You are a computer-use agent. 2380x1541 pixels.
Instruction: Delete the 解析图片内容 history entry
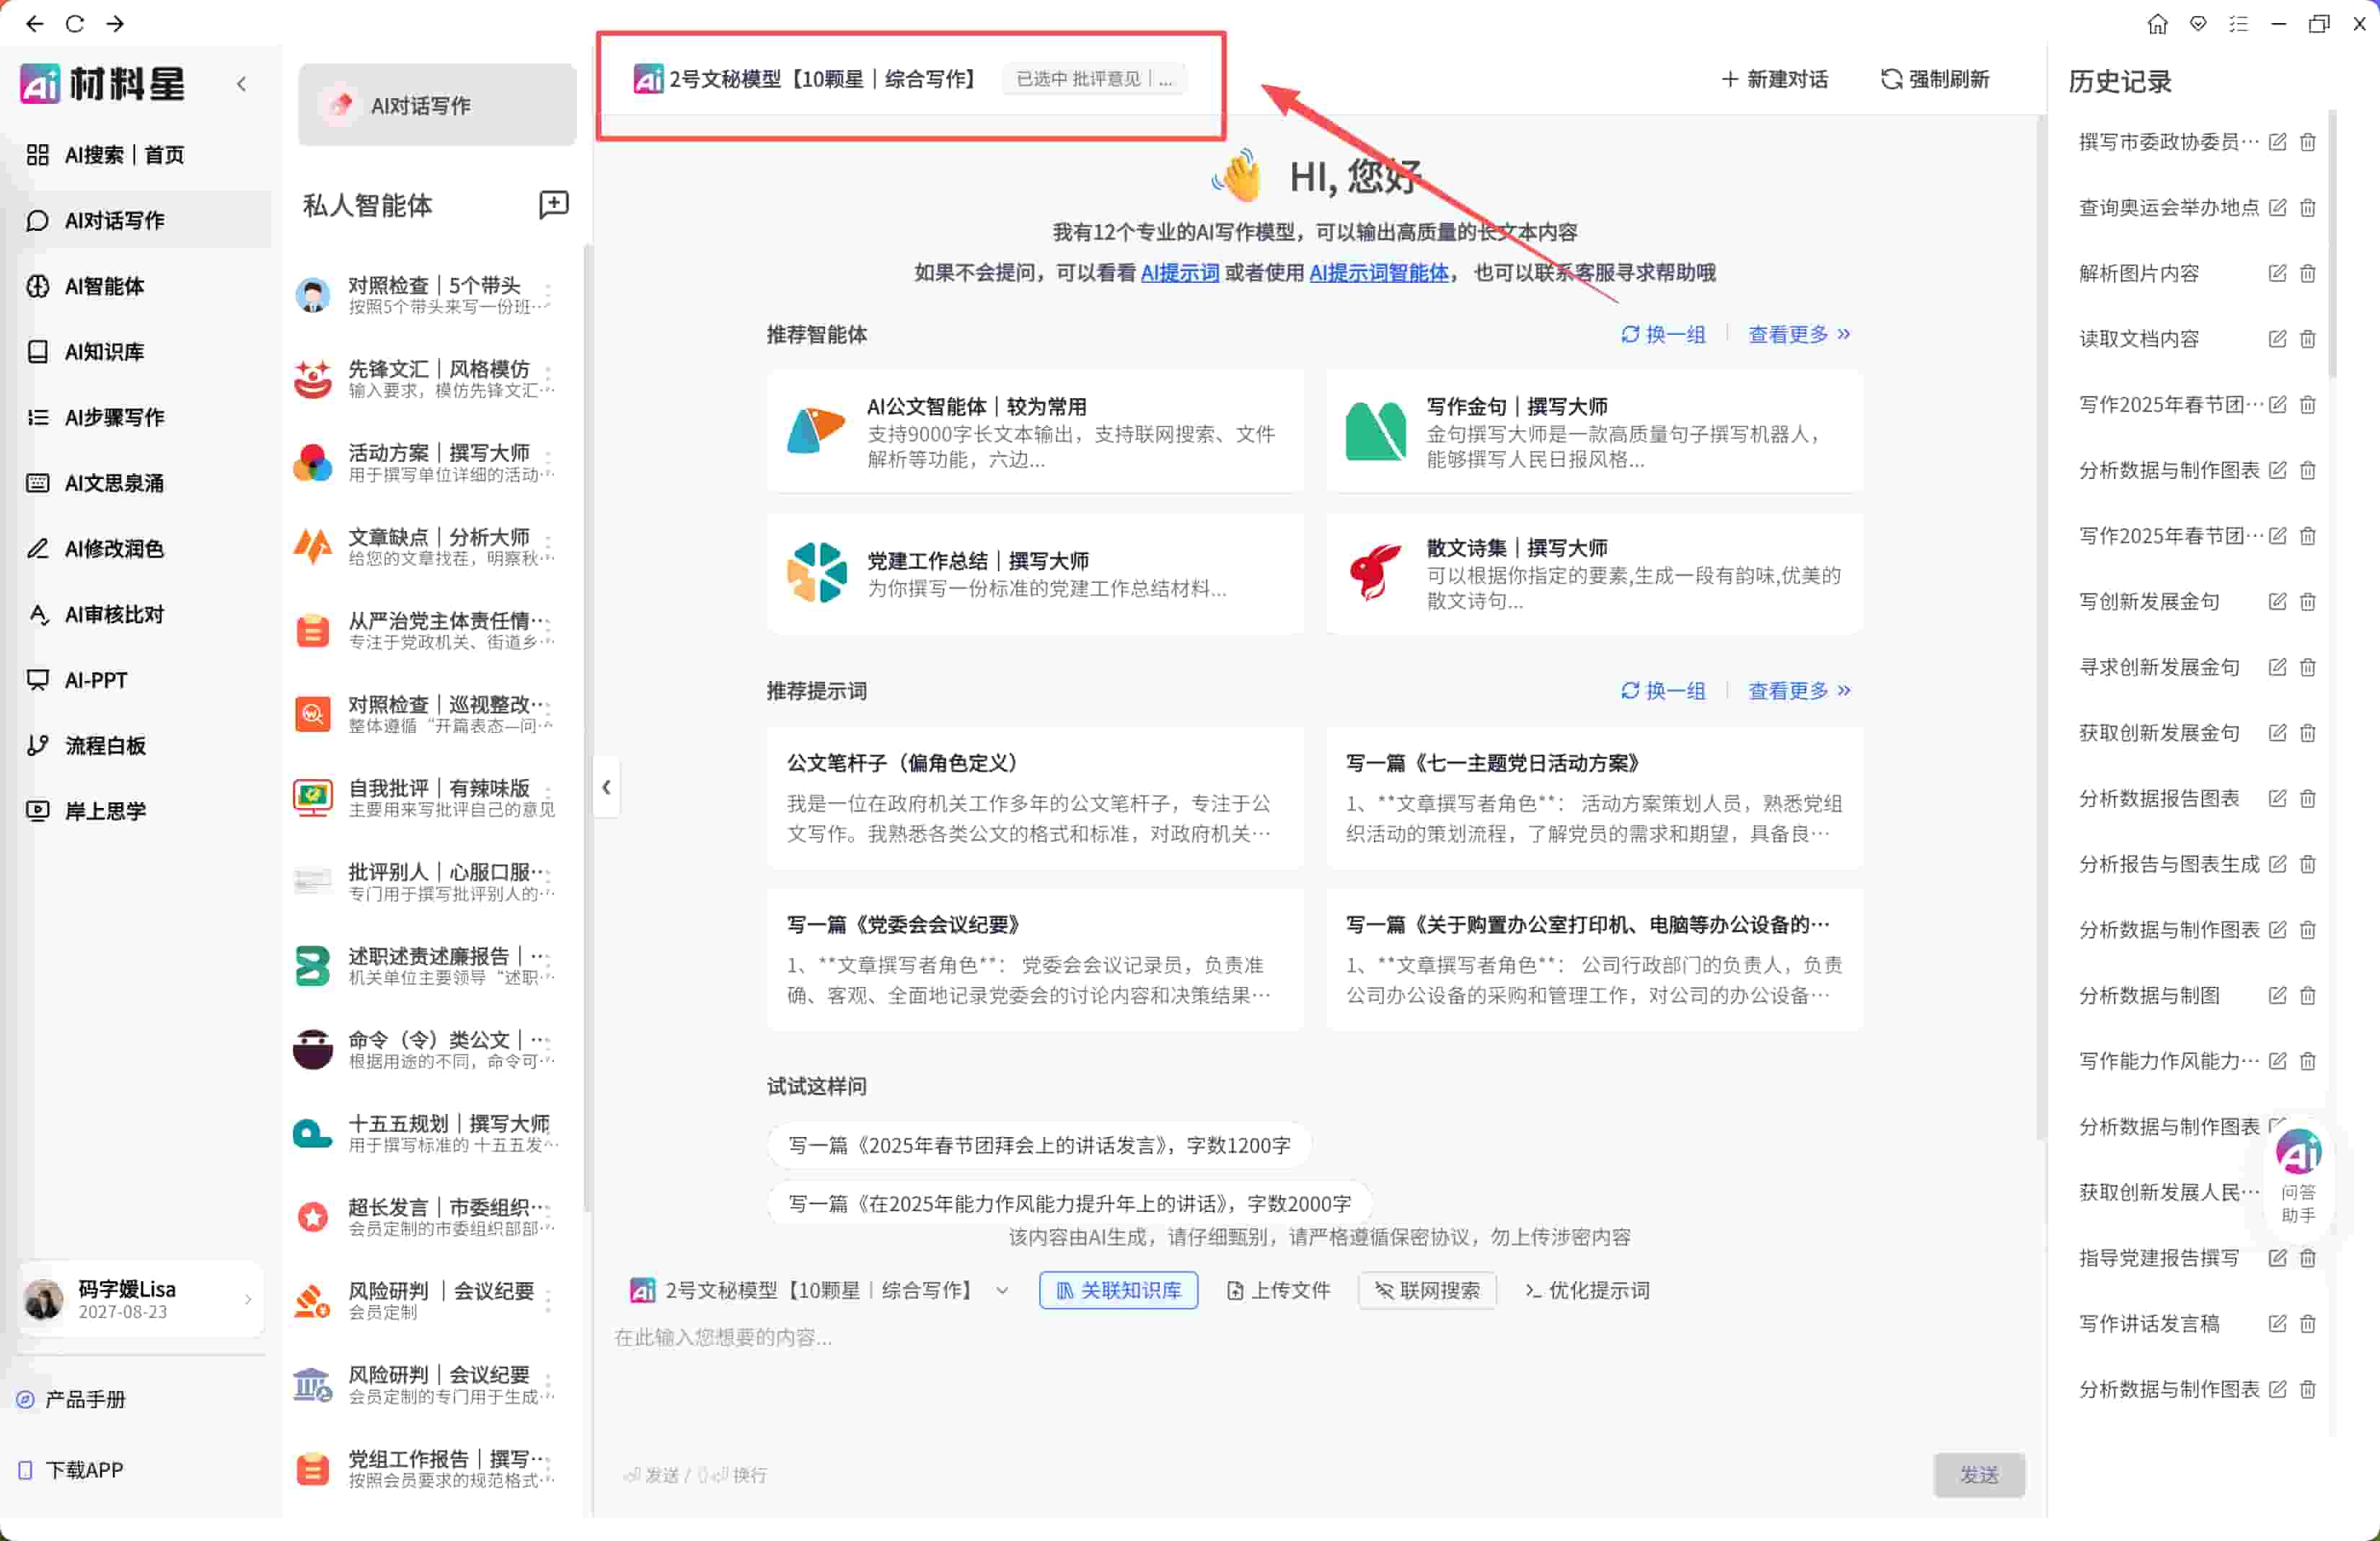pos(2307,273)
